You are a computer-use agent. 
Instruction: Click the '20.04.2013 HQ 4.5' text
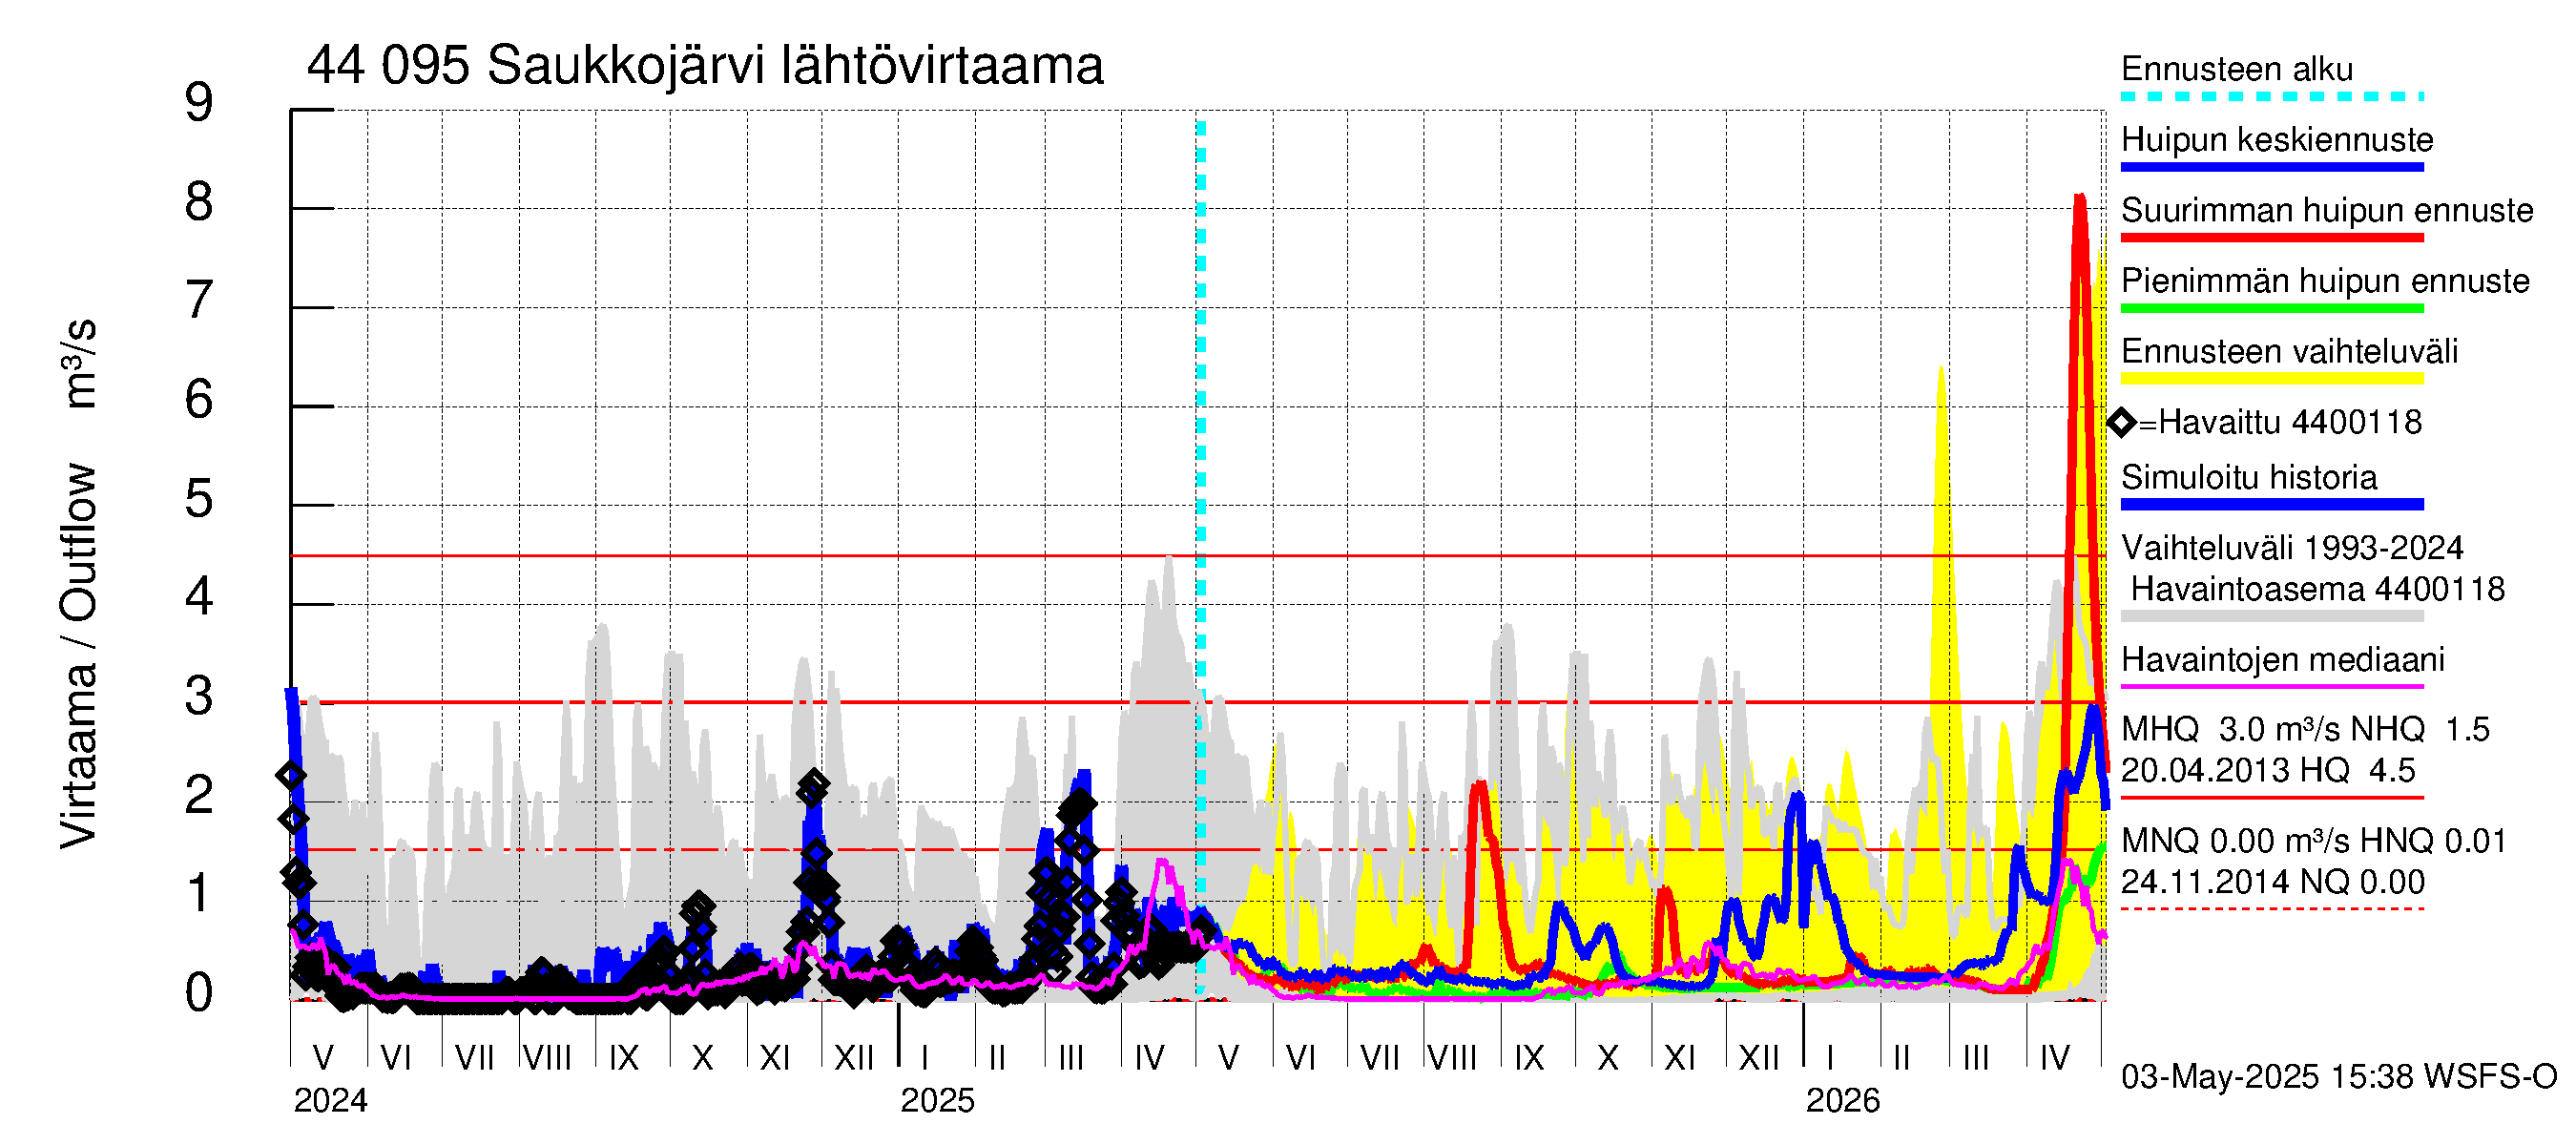coord(2268,771)
